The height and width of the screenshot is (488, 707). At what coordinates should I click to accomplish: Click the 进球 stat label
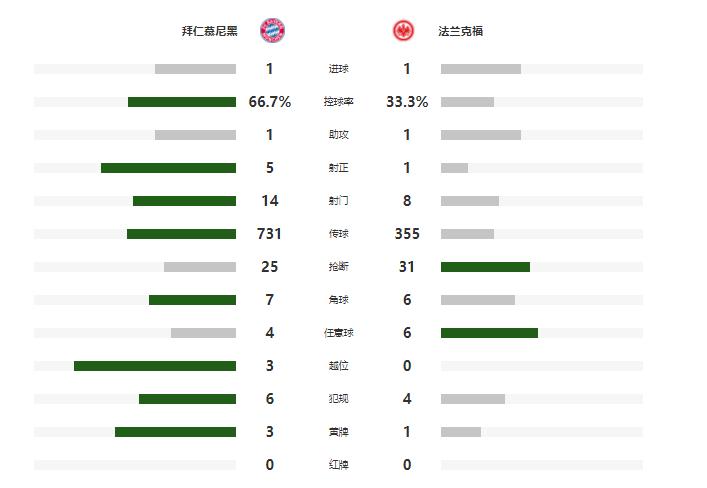coord(338,69)
